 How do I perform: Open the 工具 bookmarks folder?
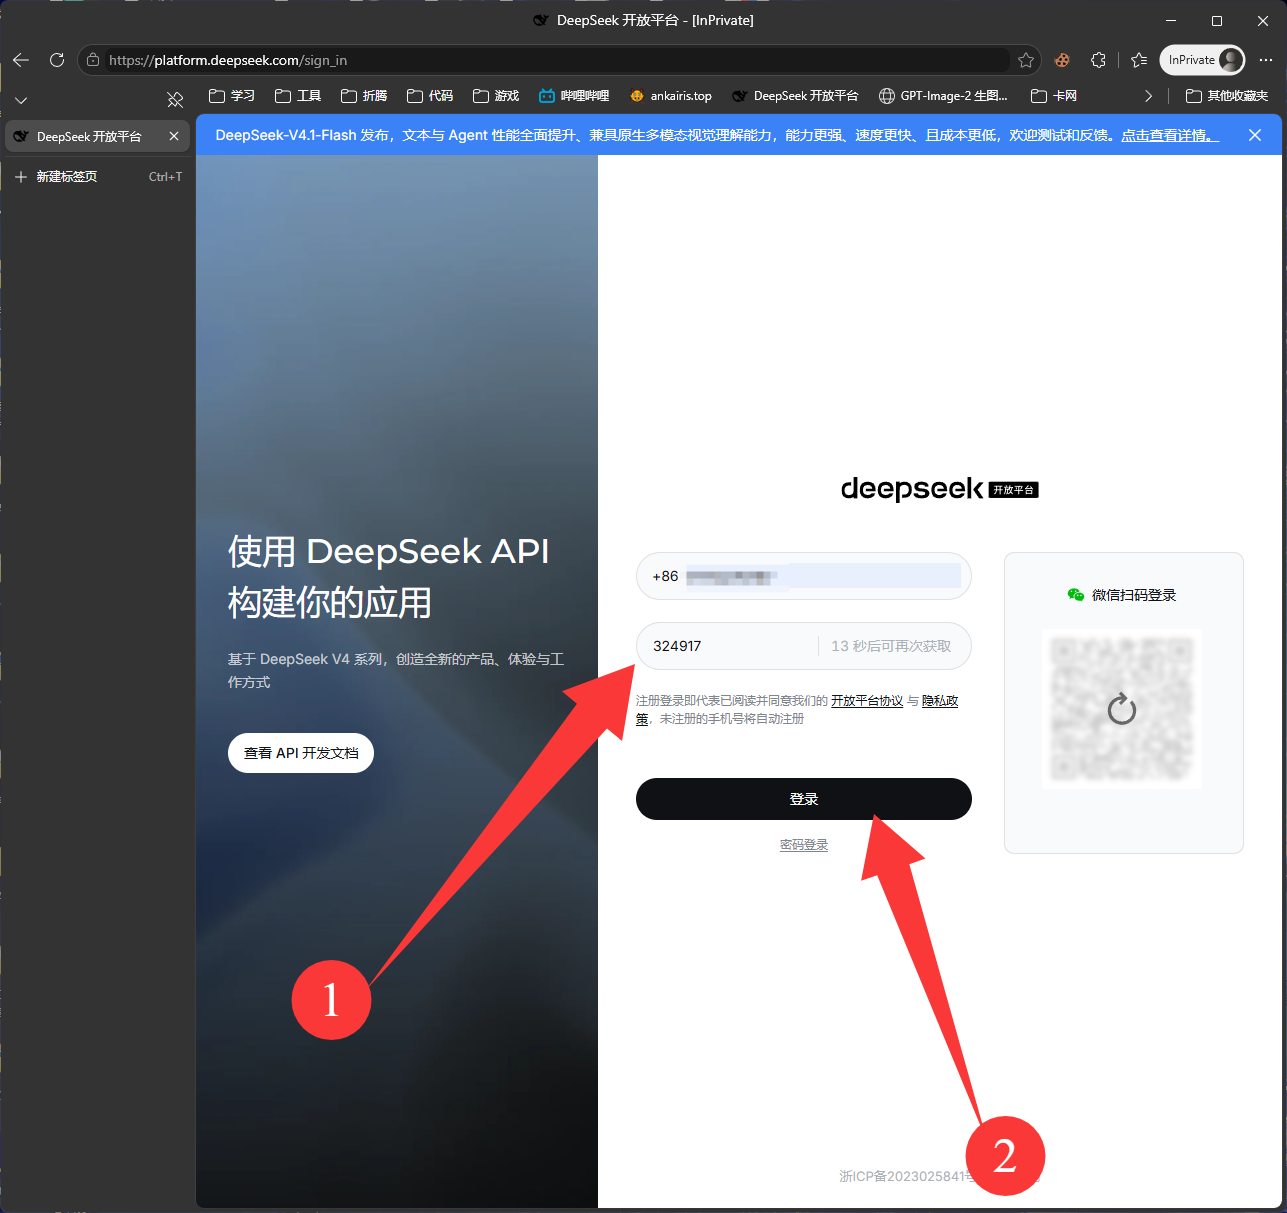[298, 96]
